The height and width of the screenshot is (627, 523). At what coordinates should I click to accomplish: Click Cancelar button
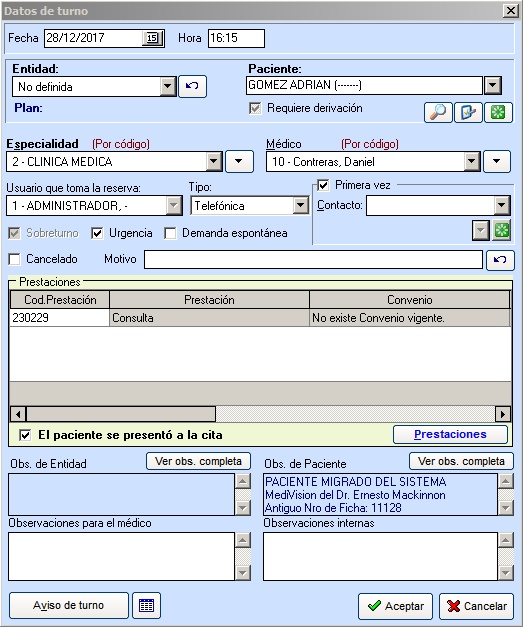[477, 606]
